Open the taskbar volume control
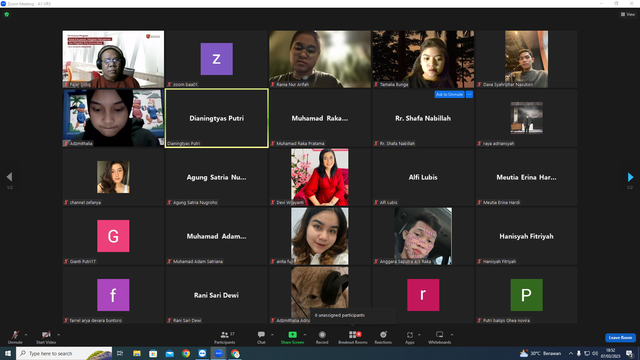640x360 pixels. (595, 353)
